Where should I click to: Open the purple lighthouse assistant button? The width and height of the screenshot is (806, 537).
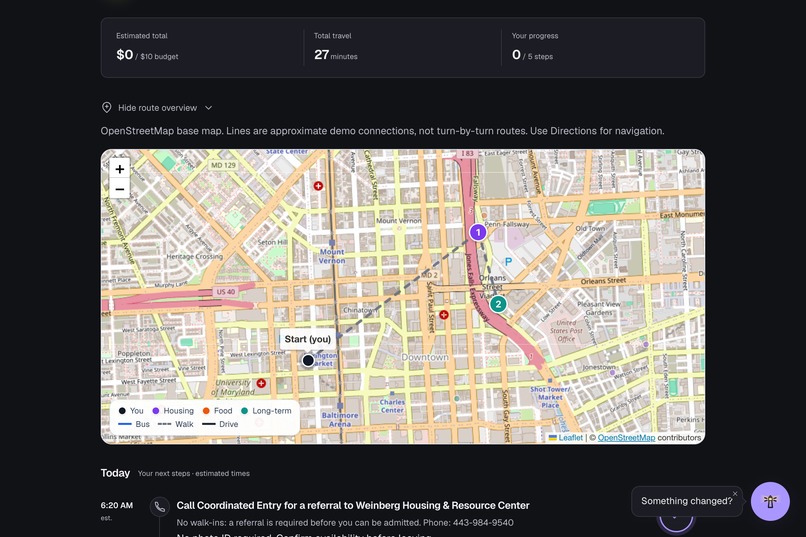click(x=770, y=502)
